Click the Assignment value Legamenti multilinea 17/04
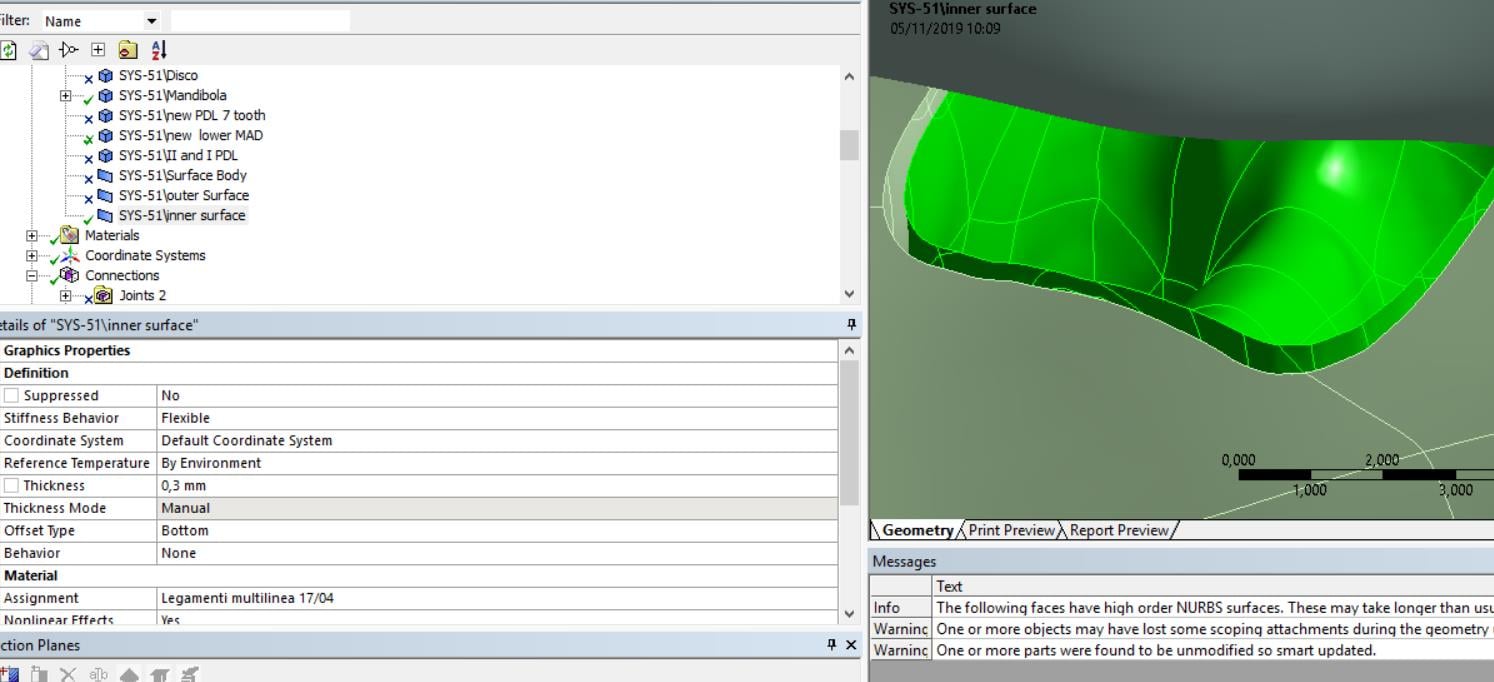The height and width of the screenshot is (682, 1494). [x=497, y=598]
